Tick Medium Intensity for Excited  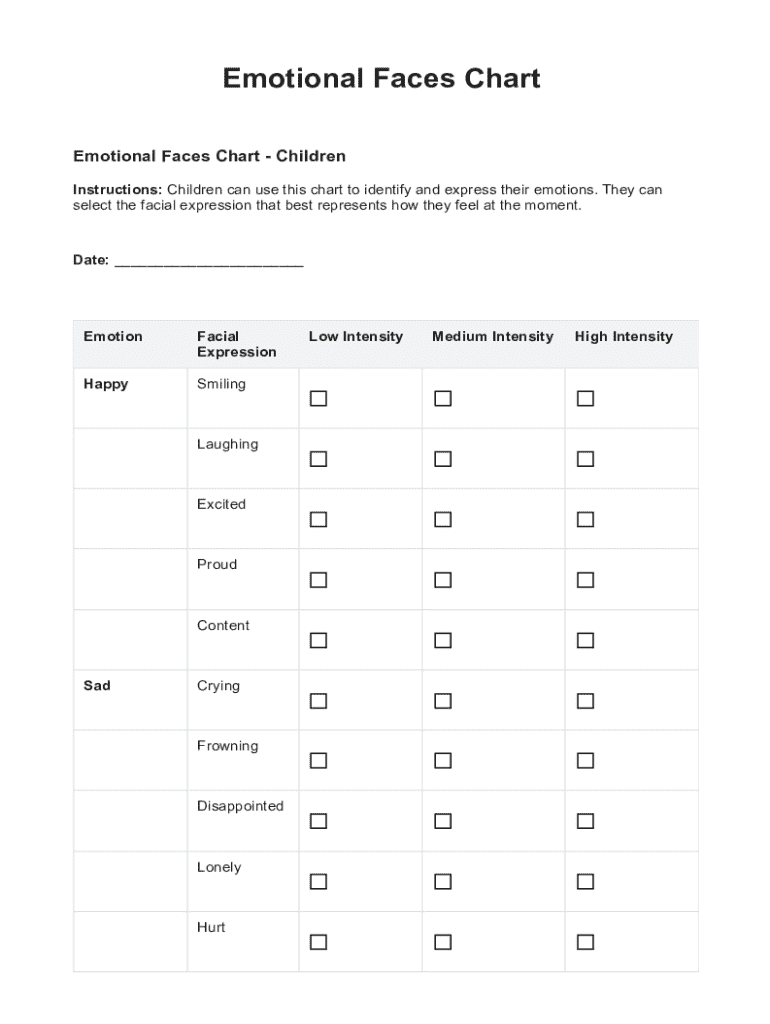(x=443, y=520)
